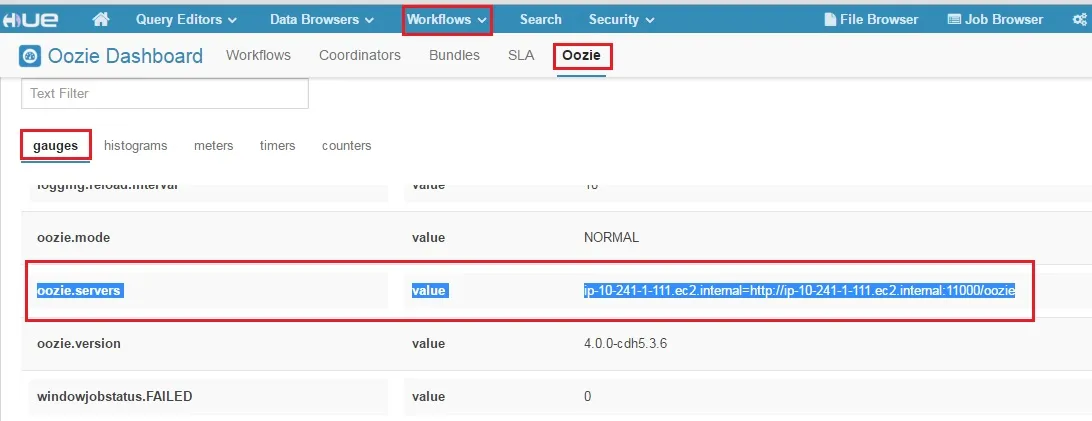Switch to the SLA tab

(521, 55)
